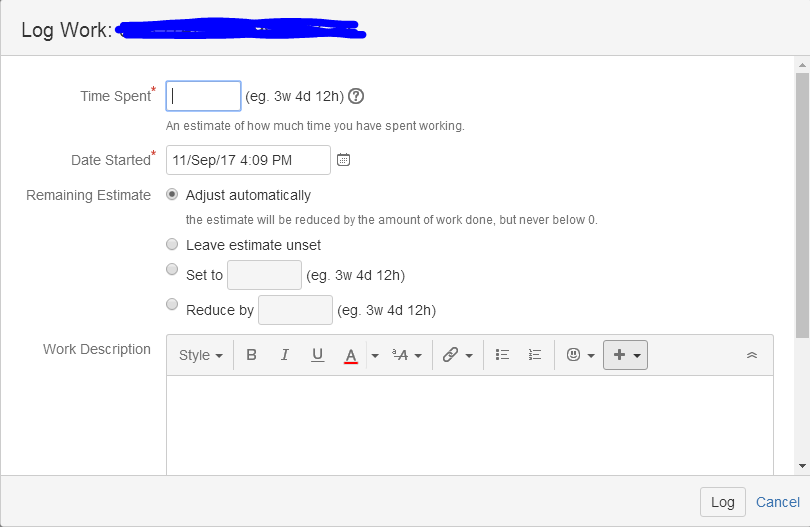Open the link options dropdown arrow
Image resolution: width=810 pixels, height=527 pixels.
click(469, 355)
